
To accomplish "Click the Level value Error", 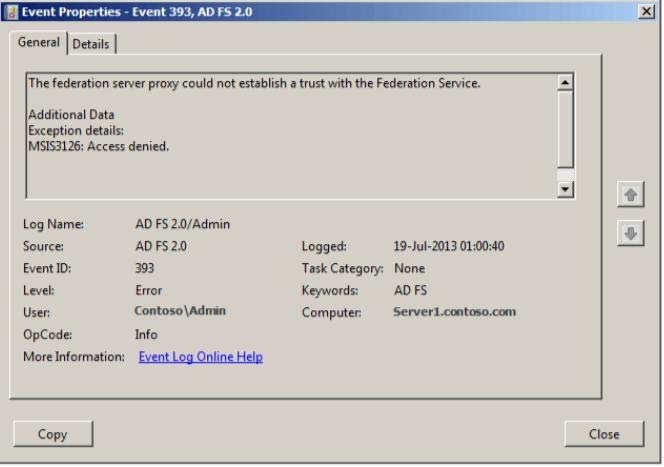I will tap(149, 291).
